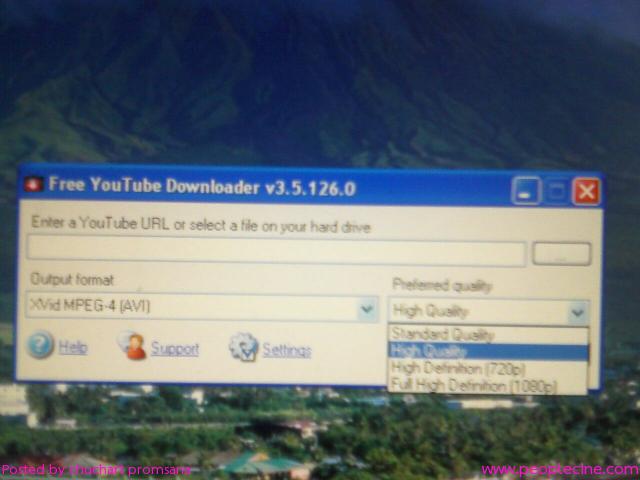The width and height of the screenshot is (640, 480).
Task: Collapse the Preferred quality dropdown arrow
Action: (578, 313)
